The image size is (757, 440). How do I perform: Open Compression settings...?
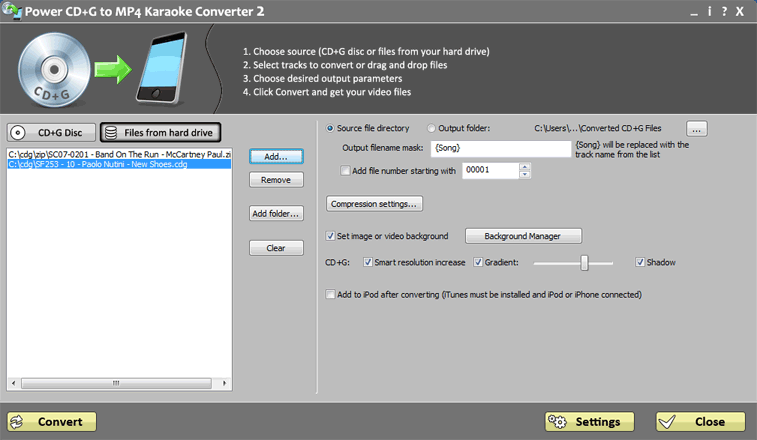click(x=374, y=204)
